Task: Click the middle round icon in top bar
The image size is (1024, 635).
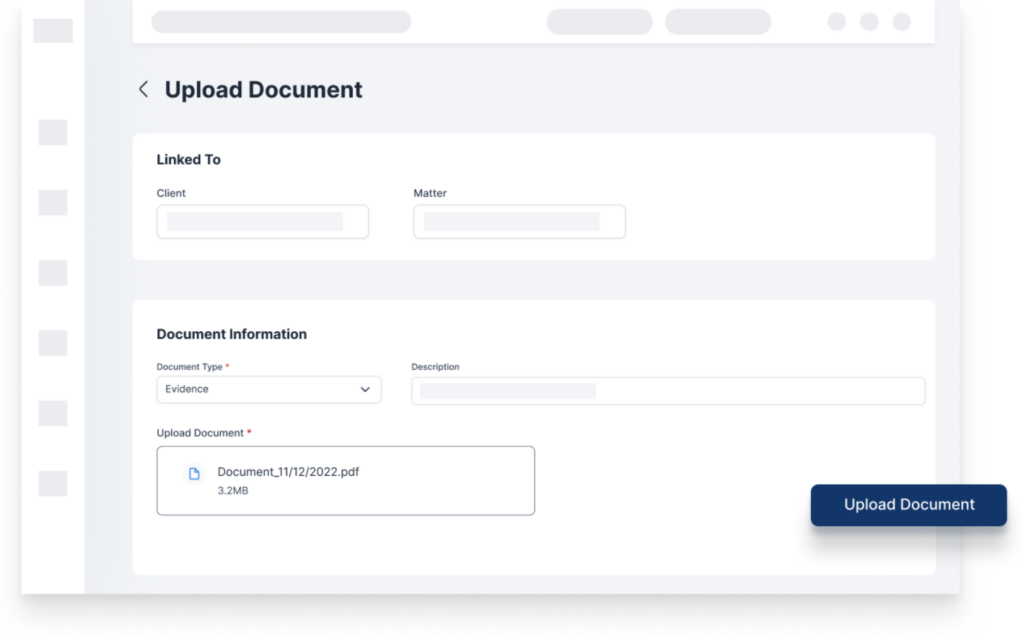Action: click(x=869, y=22)
